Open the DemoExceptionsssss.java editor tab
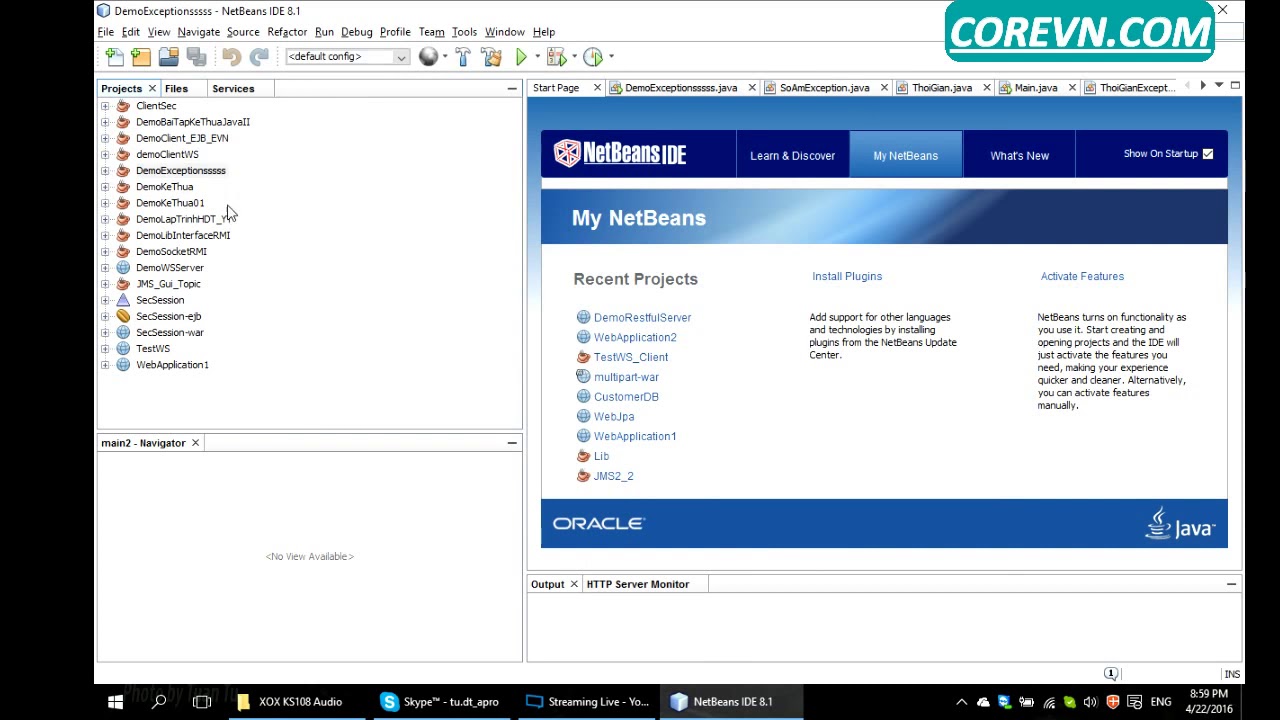The height and width of the screenshot is (720, 1280). (680, 88)
